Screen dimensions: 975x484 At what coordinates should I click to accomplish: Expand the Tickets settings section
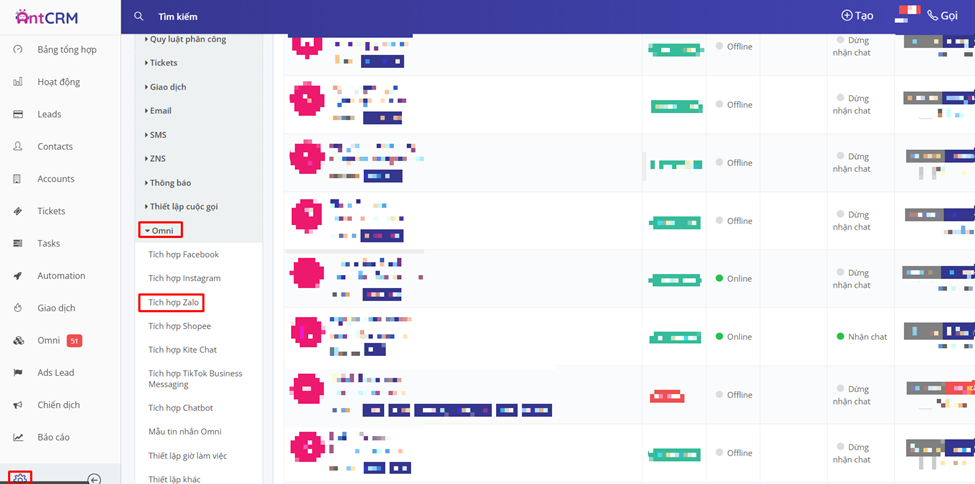(x=163, y=63)
